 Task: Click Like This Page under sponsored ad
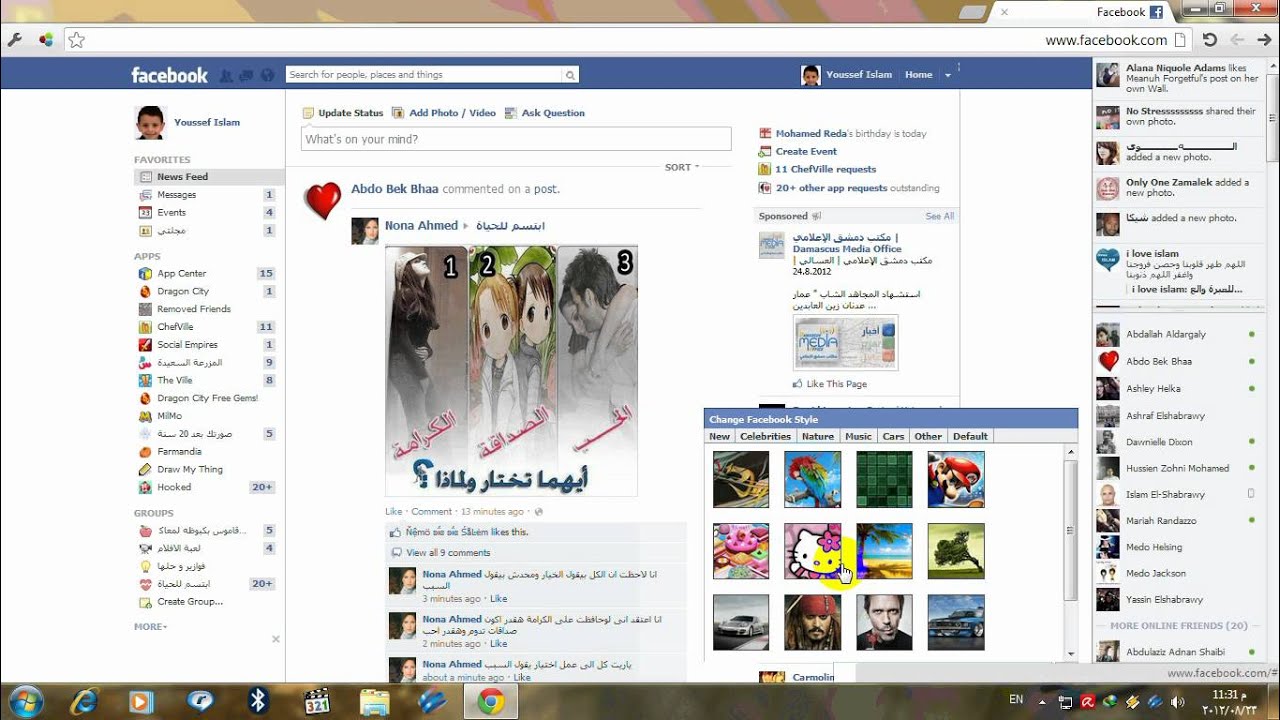[836, 384]
